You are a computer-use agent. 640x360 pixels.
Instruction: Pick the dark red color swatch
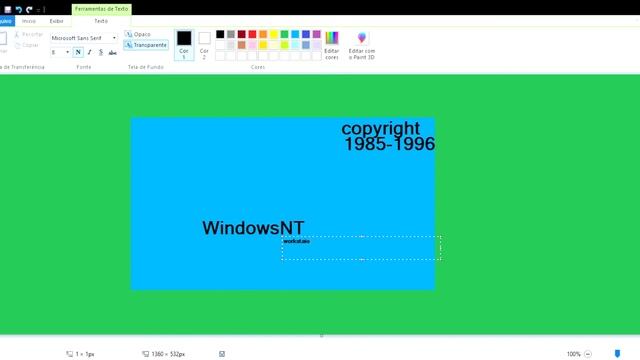(x=242, y=34)
